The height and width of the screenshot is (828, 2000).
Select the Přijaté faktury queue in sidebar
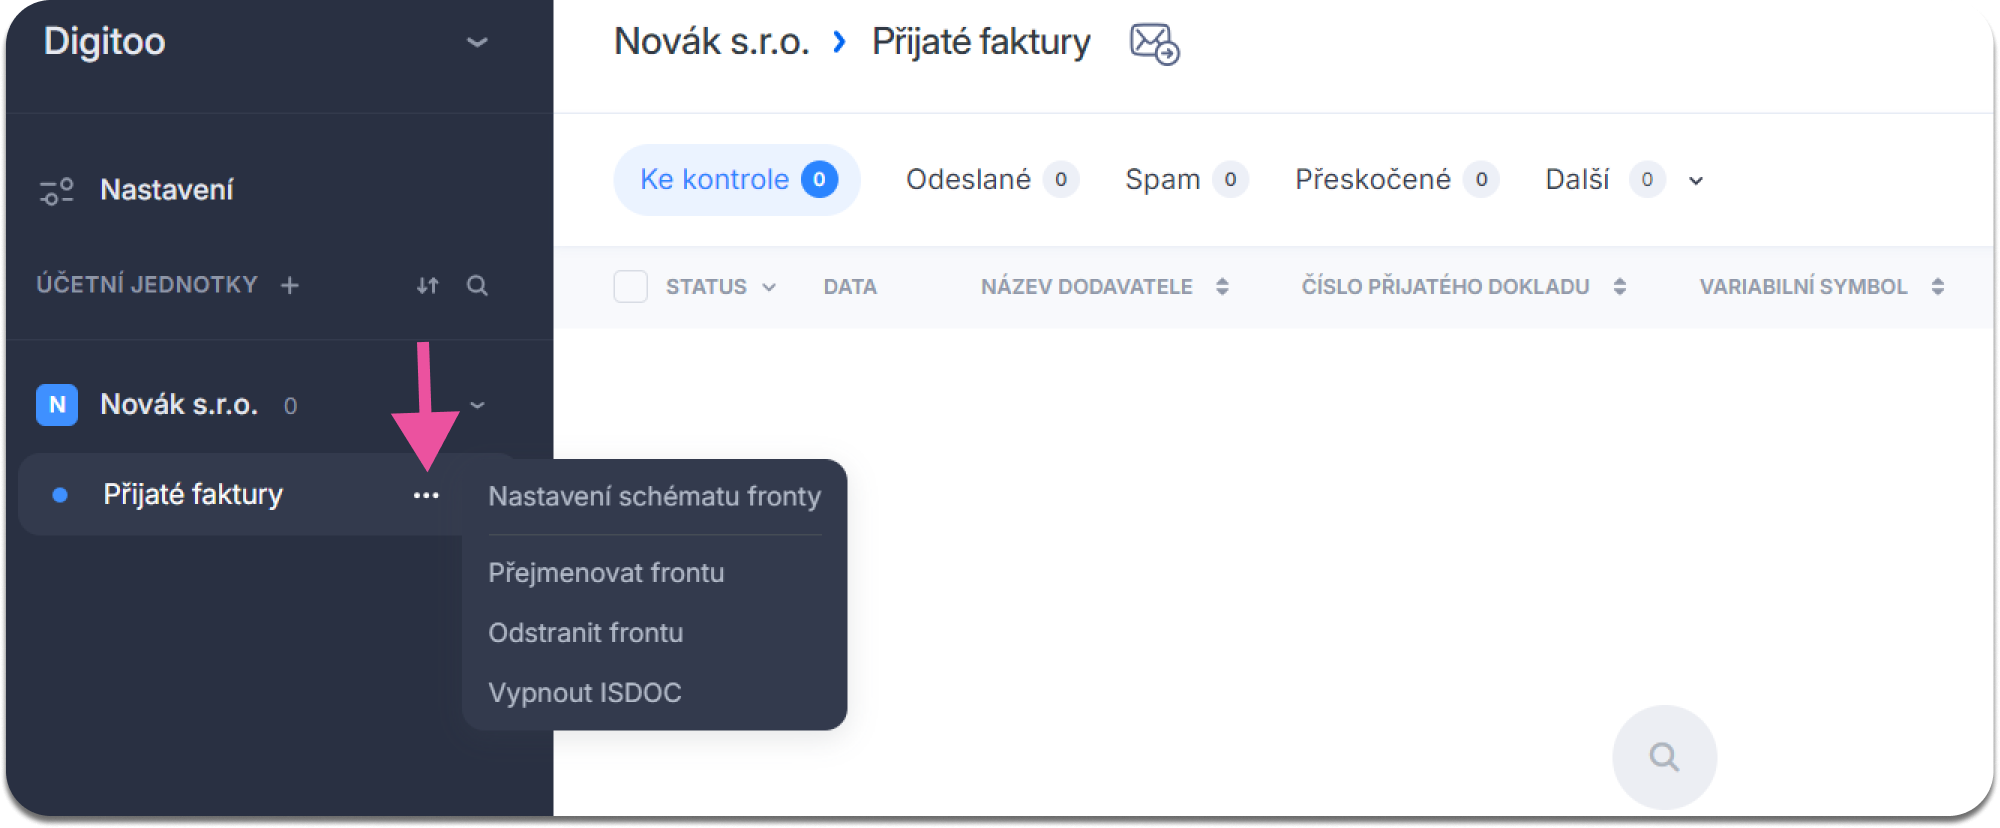tap(193, 495)
